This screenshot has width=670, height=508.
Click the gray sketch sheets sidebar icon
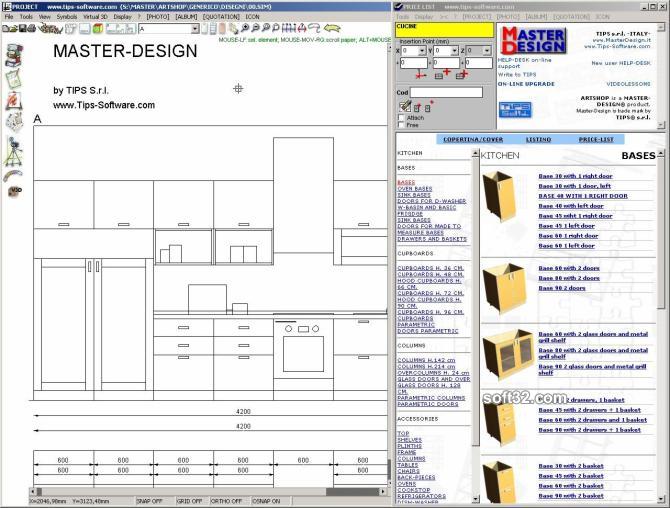14,122
